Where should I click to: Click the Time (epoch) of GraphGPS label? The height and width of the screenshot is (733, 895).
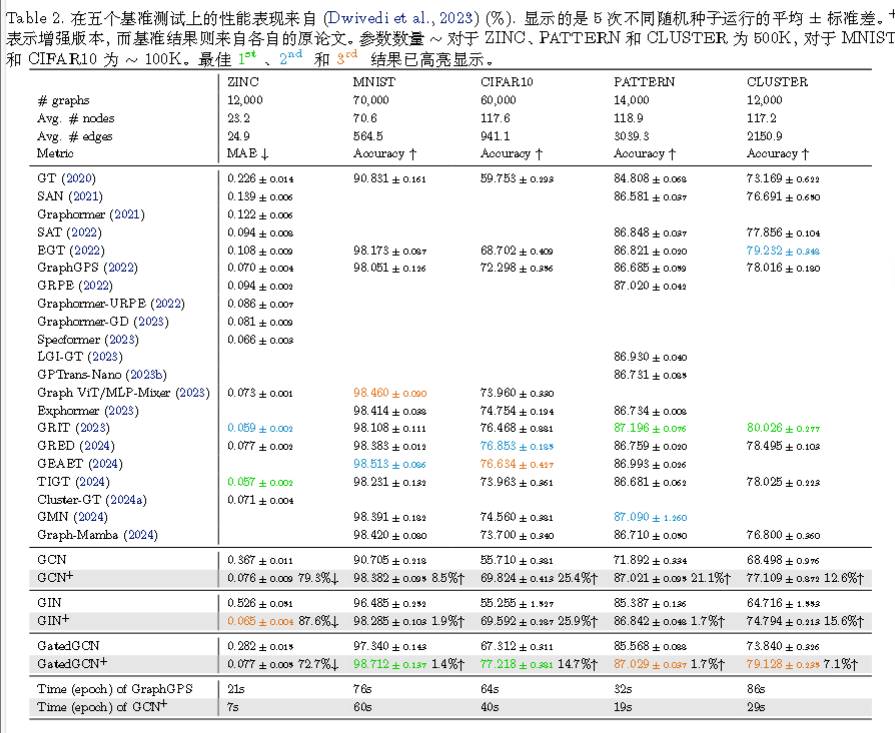[113, 689]
